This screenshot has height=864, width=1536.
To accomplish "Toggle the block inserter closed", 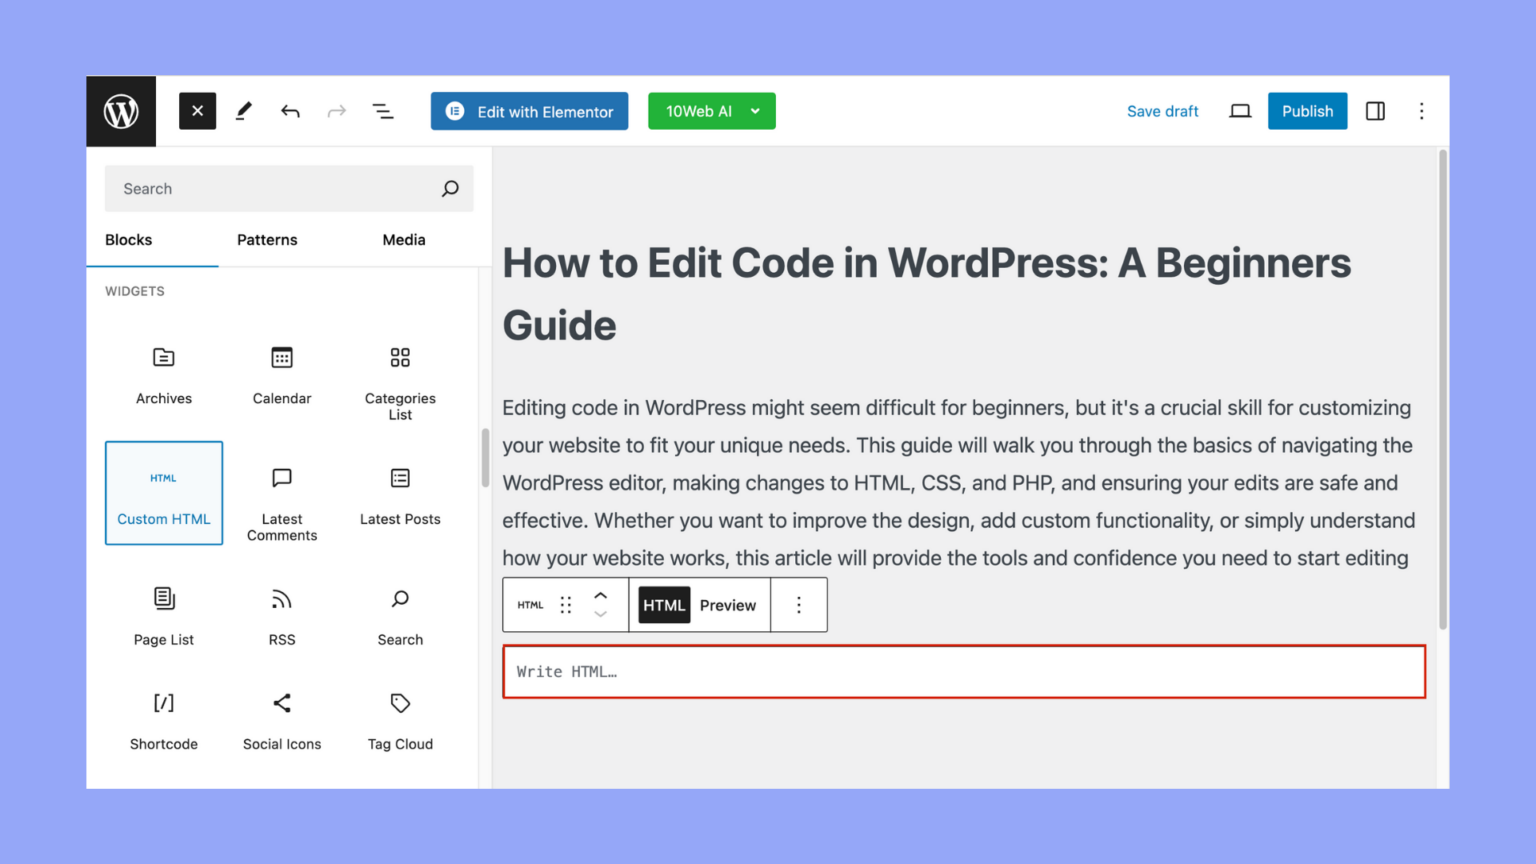I will pos(197,111).
